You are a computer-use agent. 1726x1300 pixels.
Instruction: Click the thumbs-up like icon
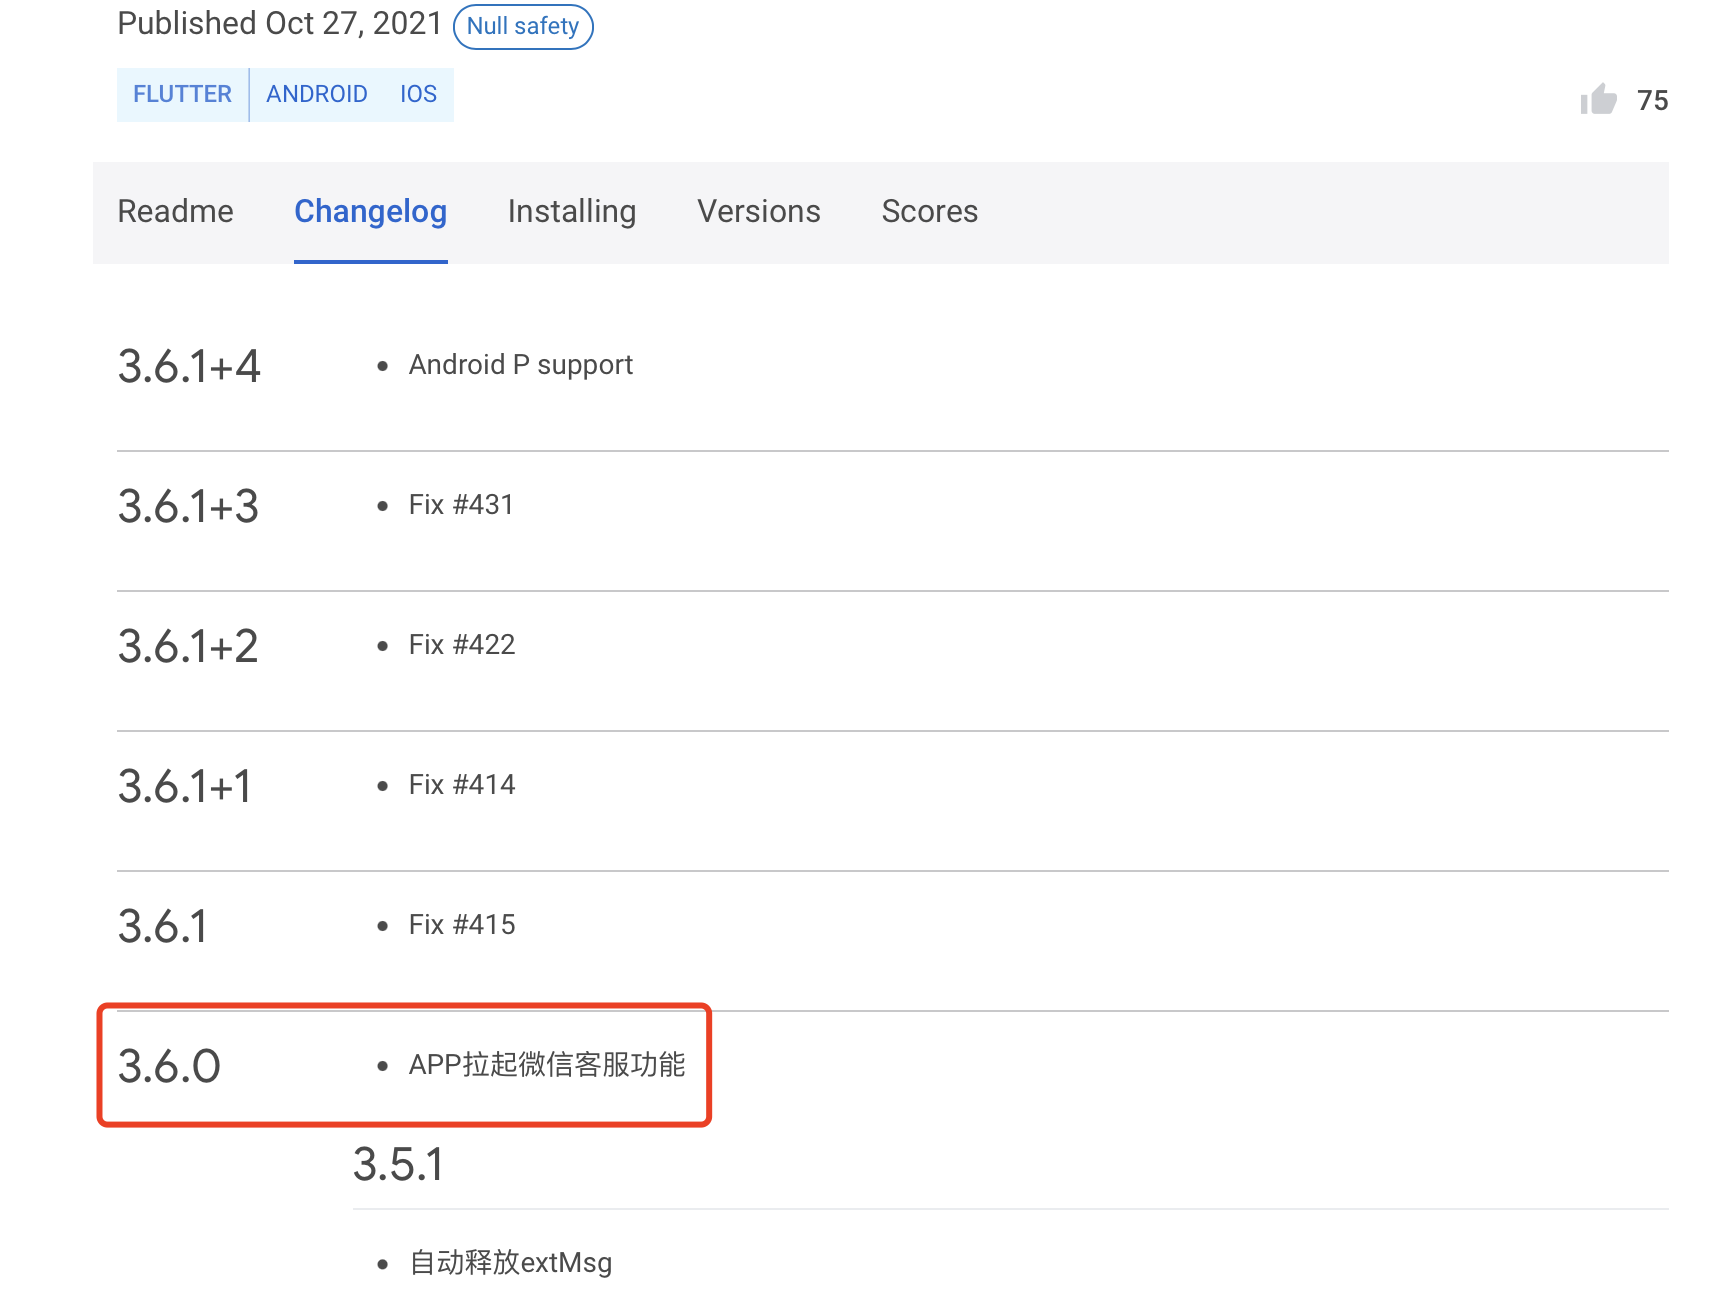pyautogui.click(x=1598, y=99)
